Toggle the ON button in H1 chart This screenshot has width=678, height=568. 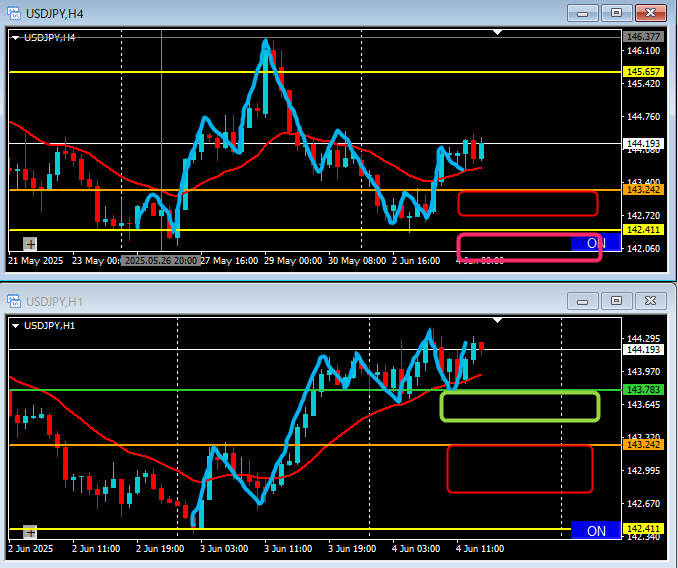click(596, 531)
